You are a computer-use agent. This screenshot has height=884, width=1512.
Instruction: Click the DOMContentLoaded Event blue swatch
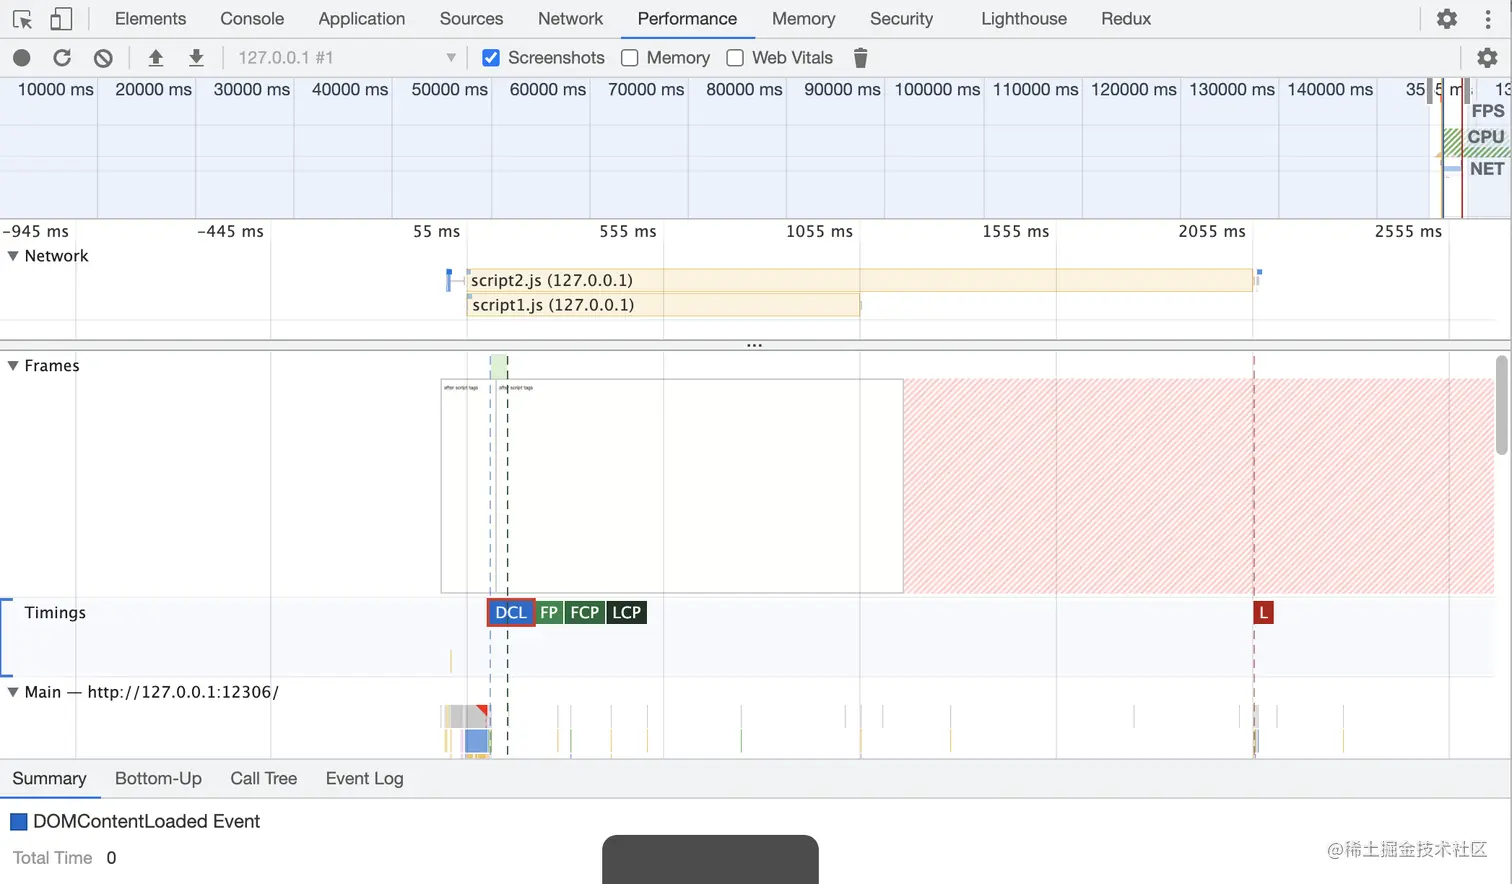19,822
